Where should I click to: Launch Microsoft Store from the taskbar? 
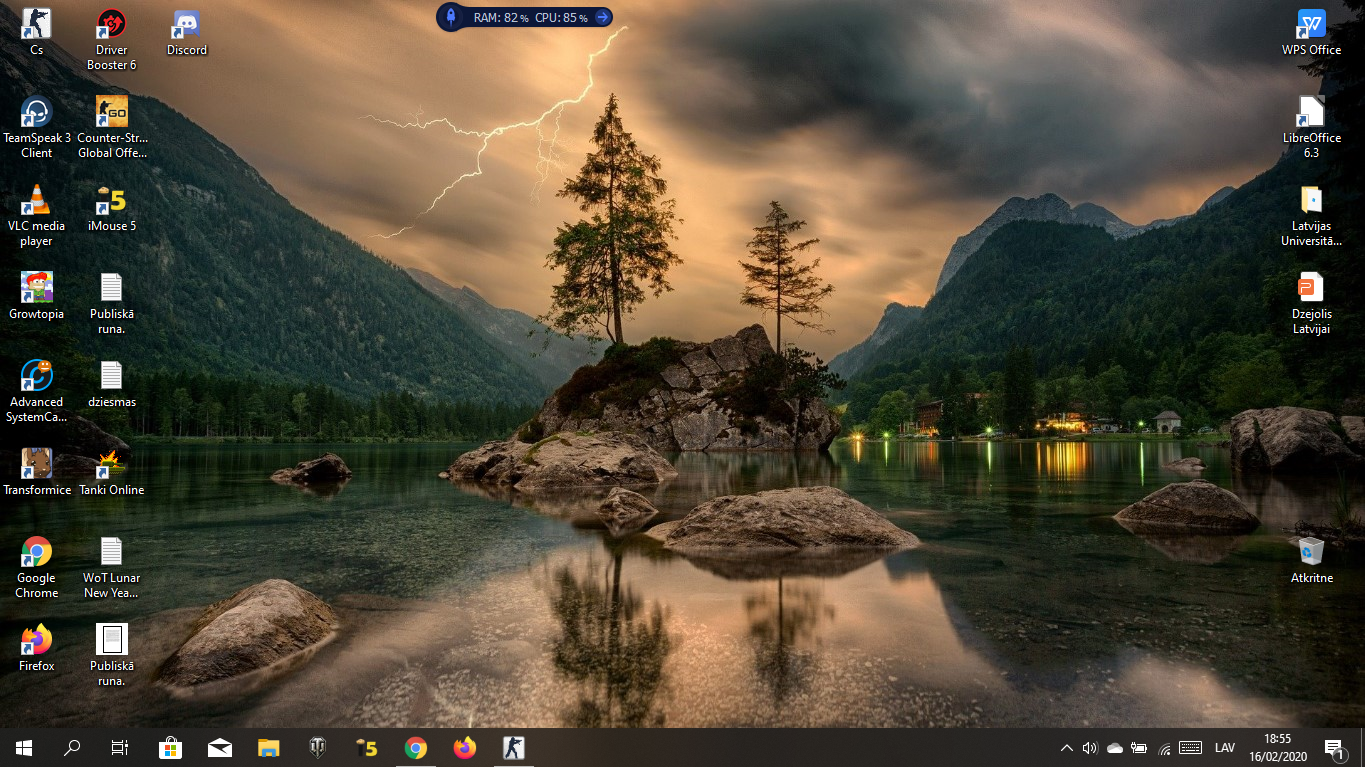[x=171, y=747]
